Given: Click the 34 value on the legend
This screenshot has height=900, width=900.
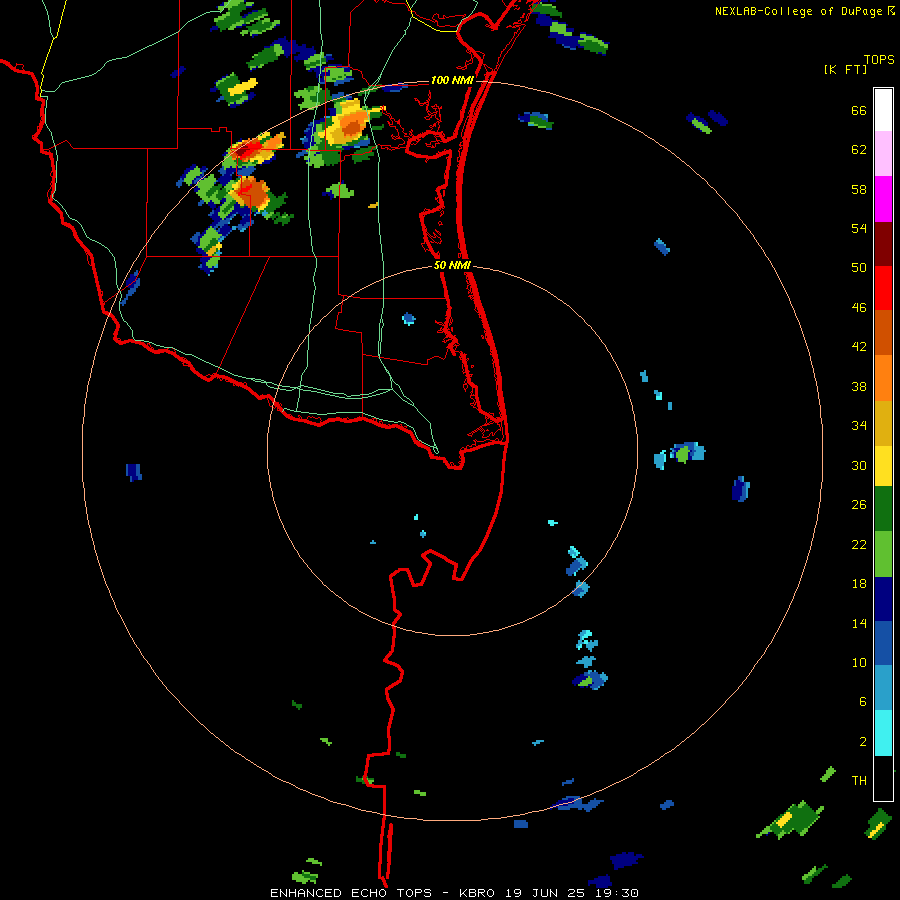Looking at the screenshot, I should 859,426.
